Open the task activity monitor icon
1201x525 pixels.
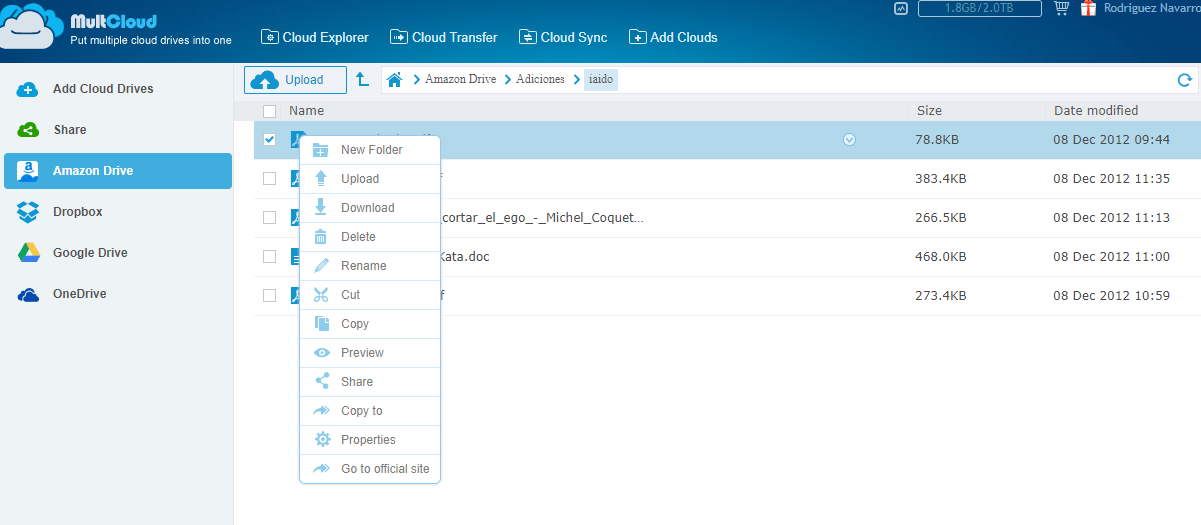pos(901,8)
